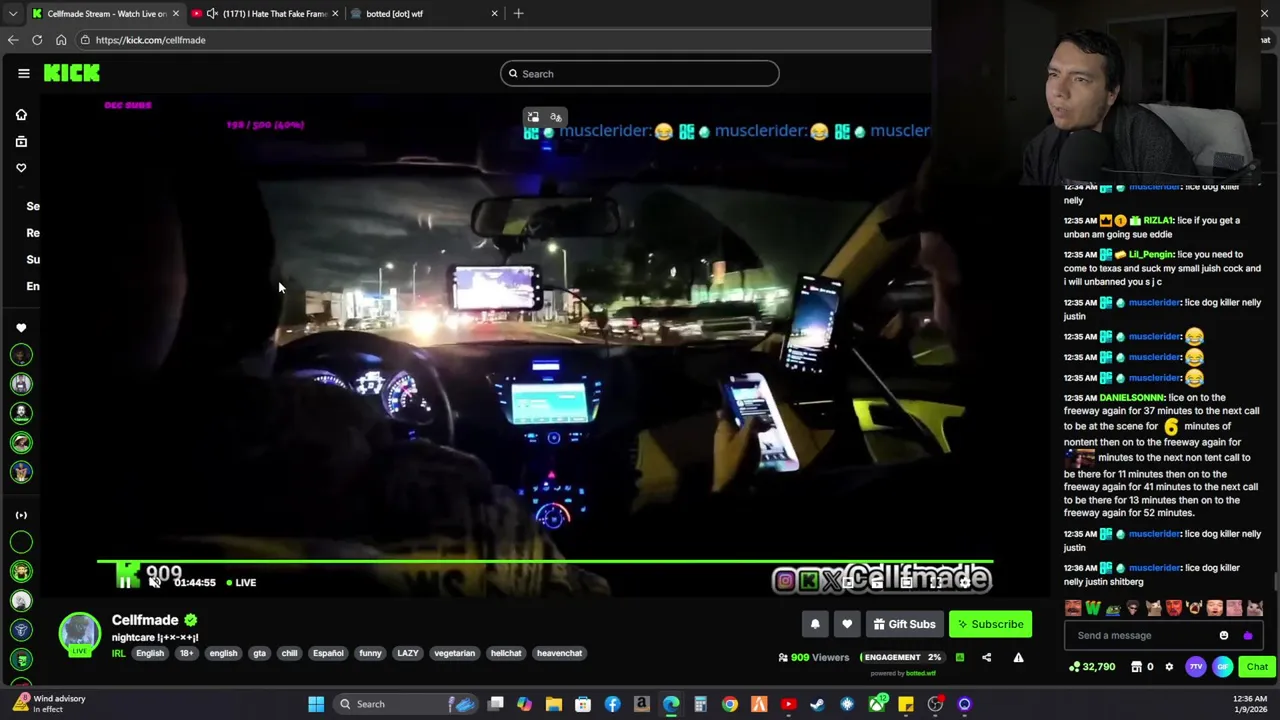Switch to the YouTube 'I Hate That Fake Frame' tab

(266, 13)
